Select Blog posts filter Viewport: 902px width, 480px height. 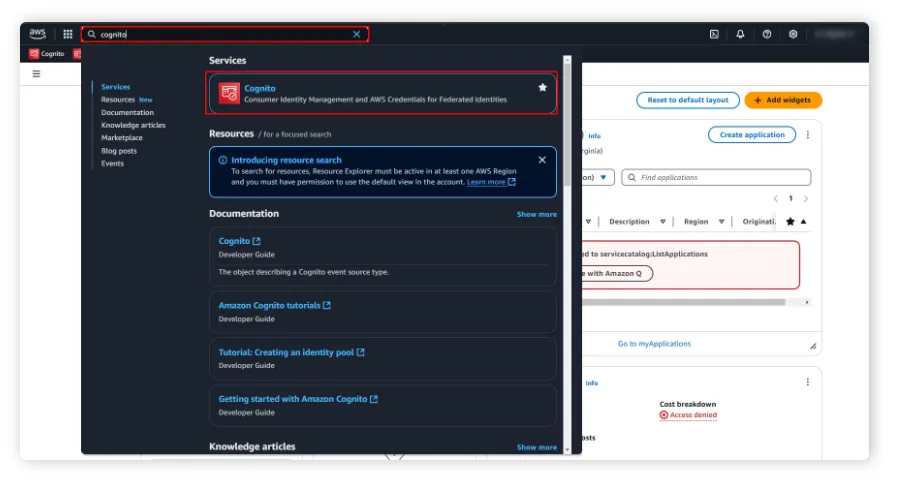119,151
